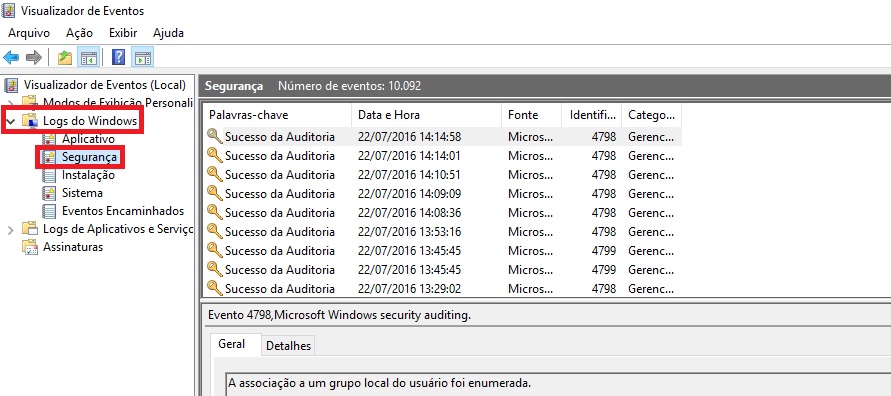Screen dimensions: 891x396
Task: Expand Logs de Aplicativos e Serviços node
Action: point(11,230)
